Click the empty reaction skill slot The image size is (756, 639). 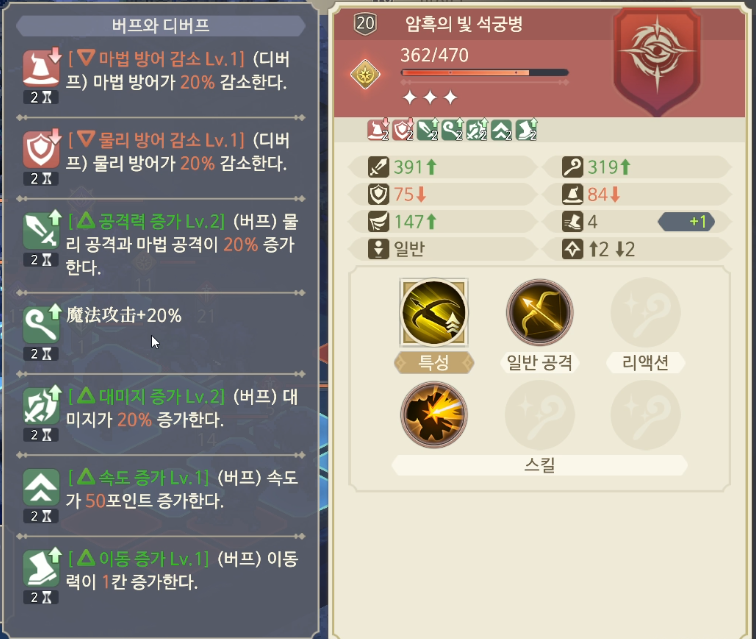click(646, 312)
